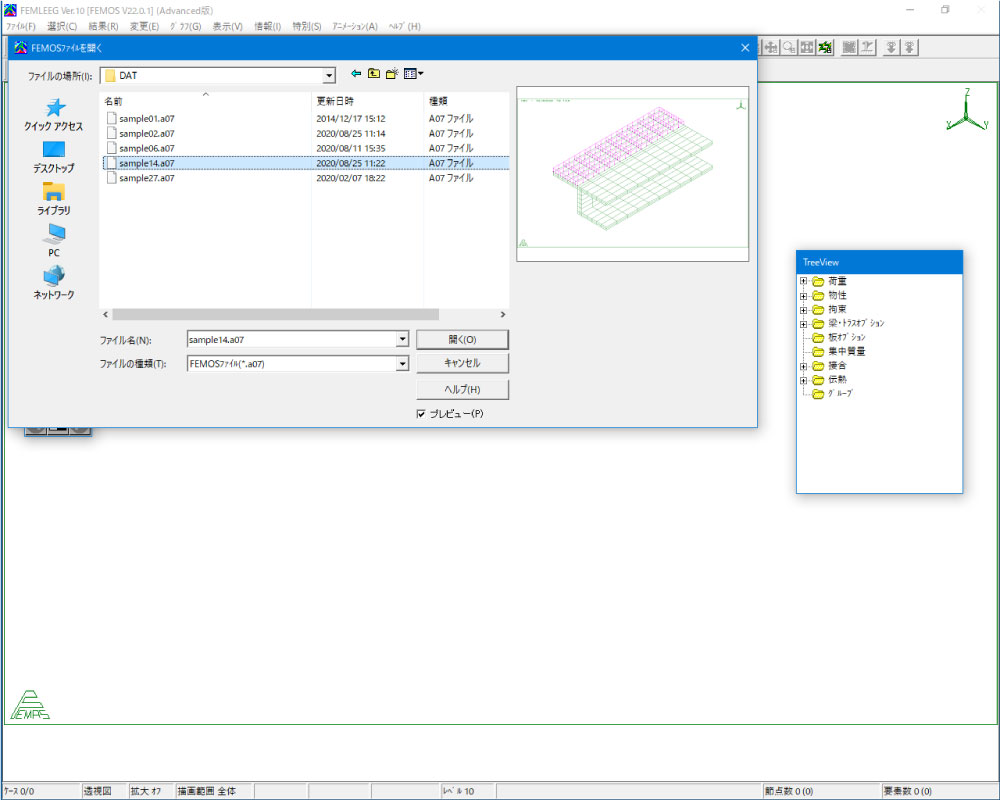Click the last grey down-arrow toolbar icon

(909, 47)
